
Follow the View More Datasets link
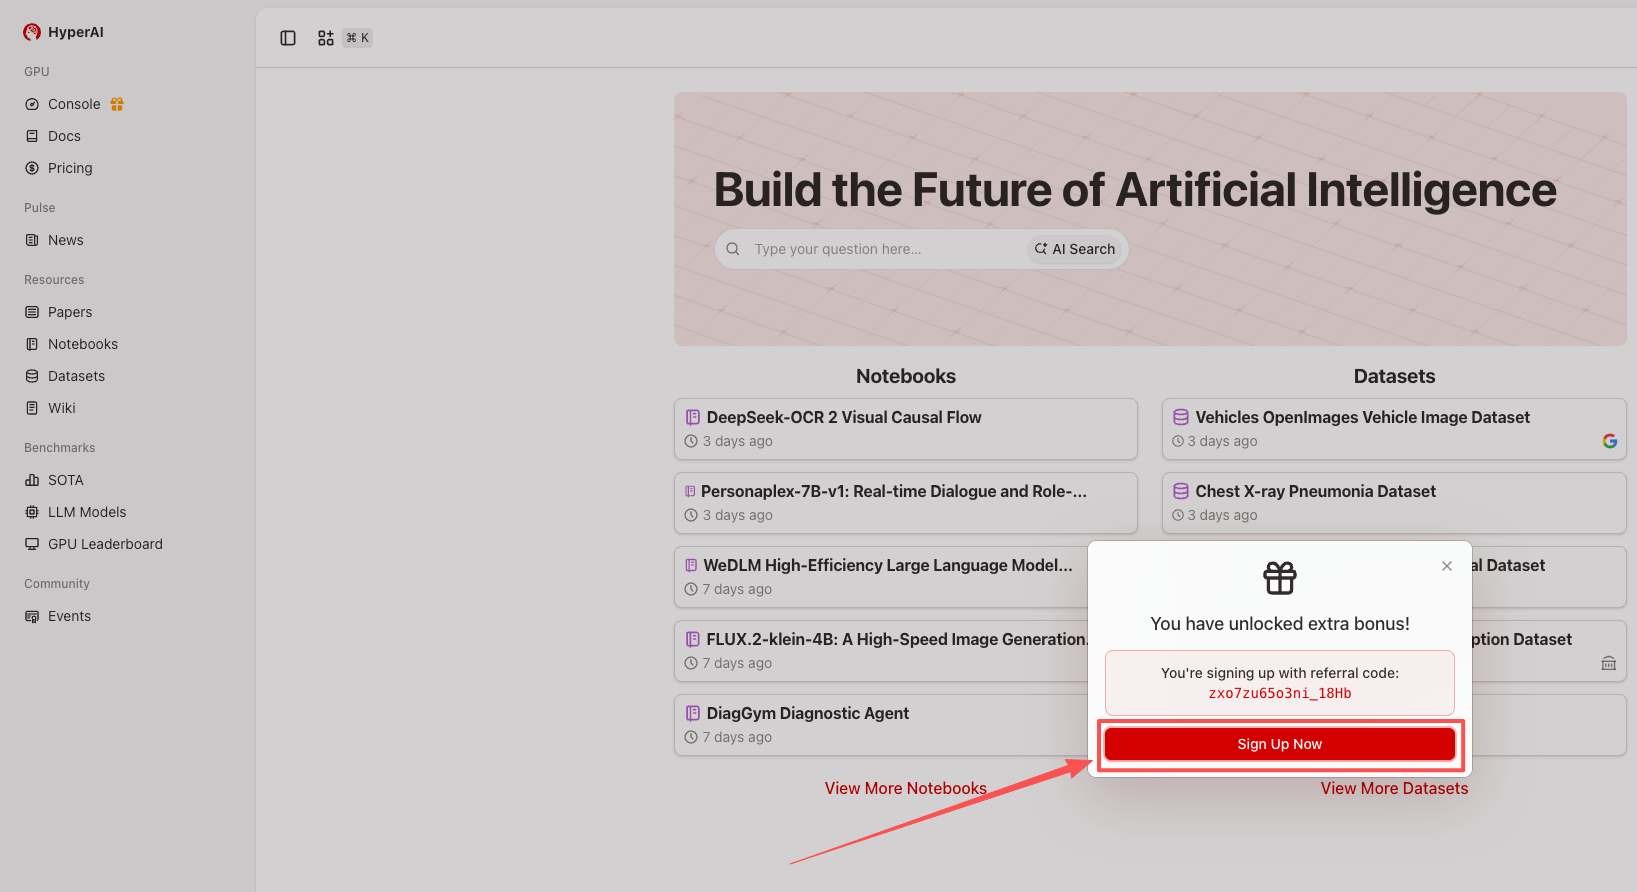(x=1394, y=788)
